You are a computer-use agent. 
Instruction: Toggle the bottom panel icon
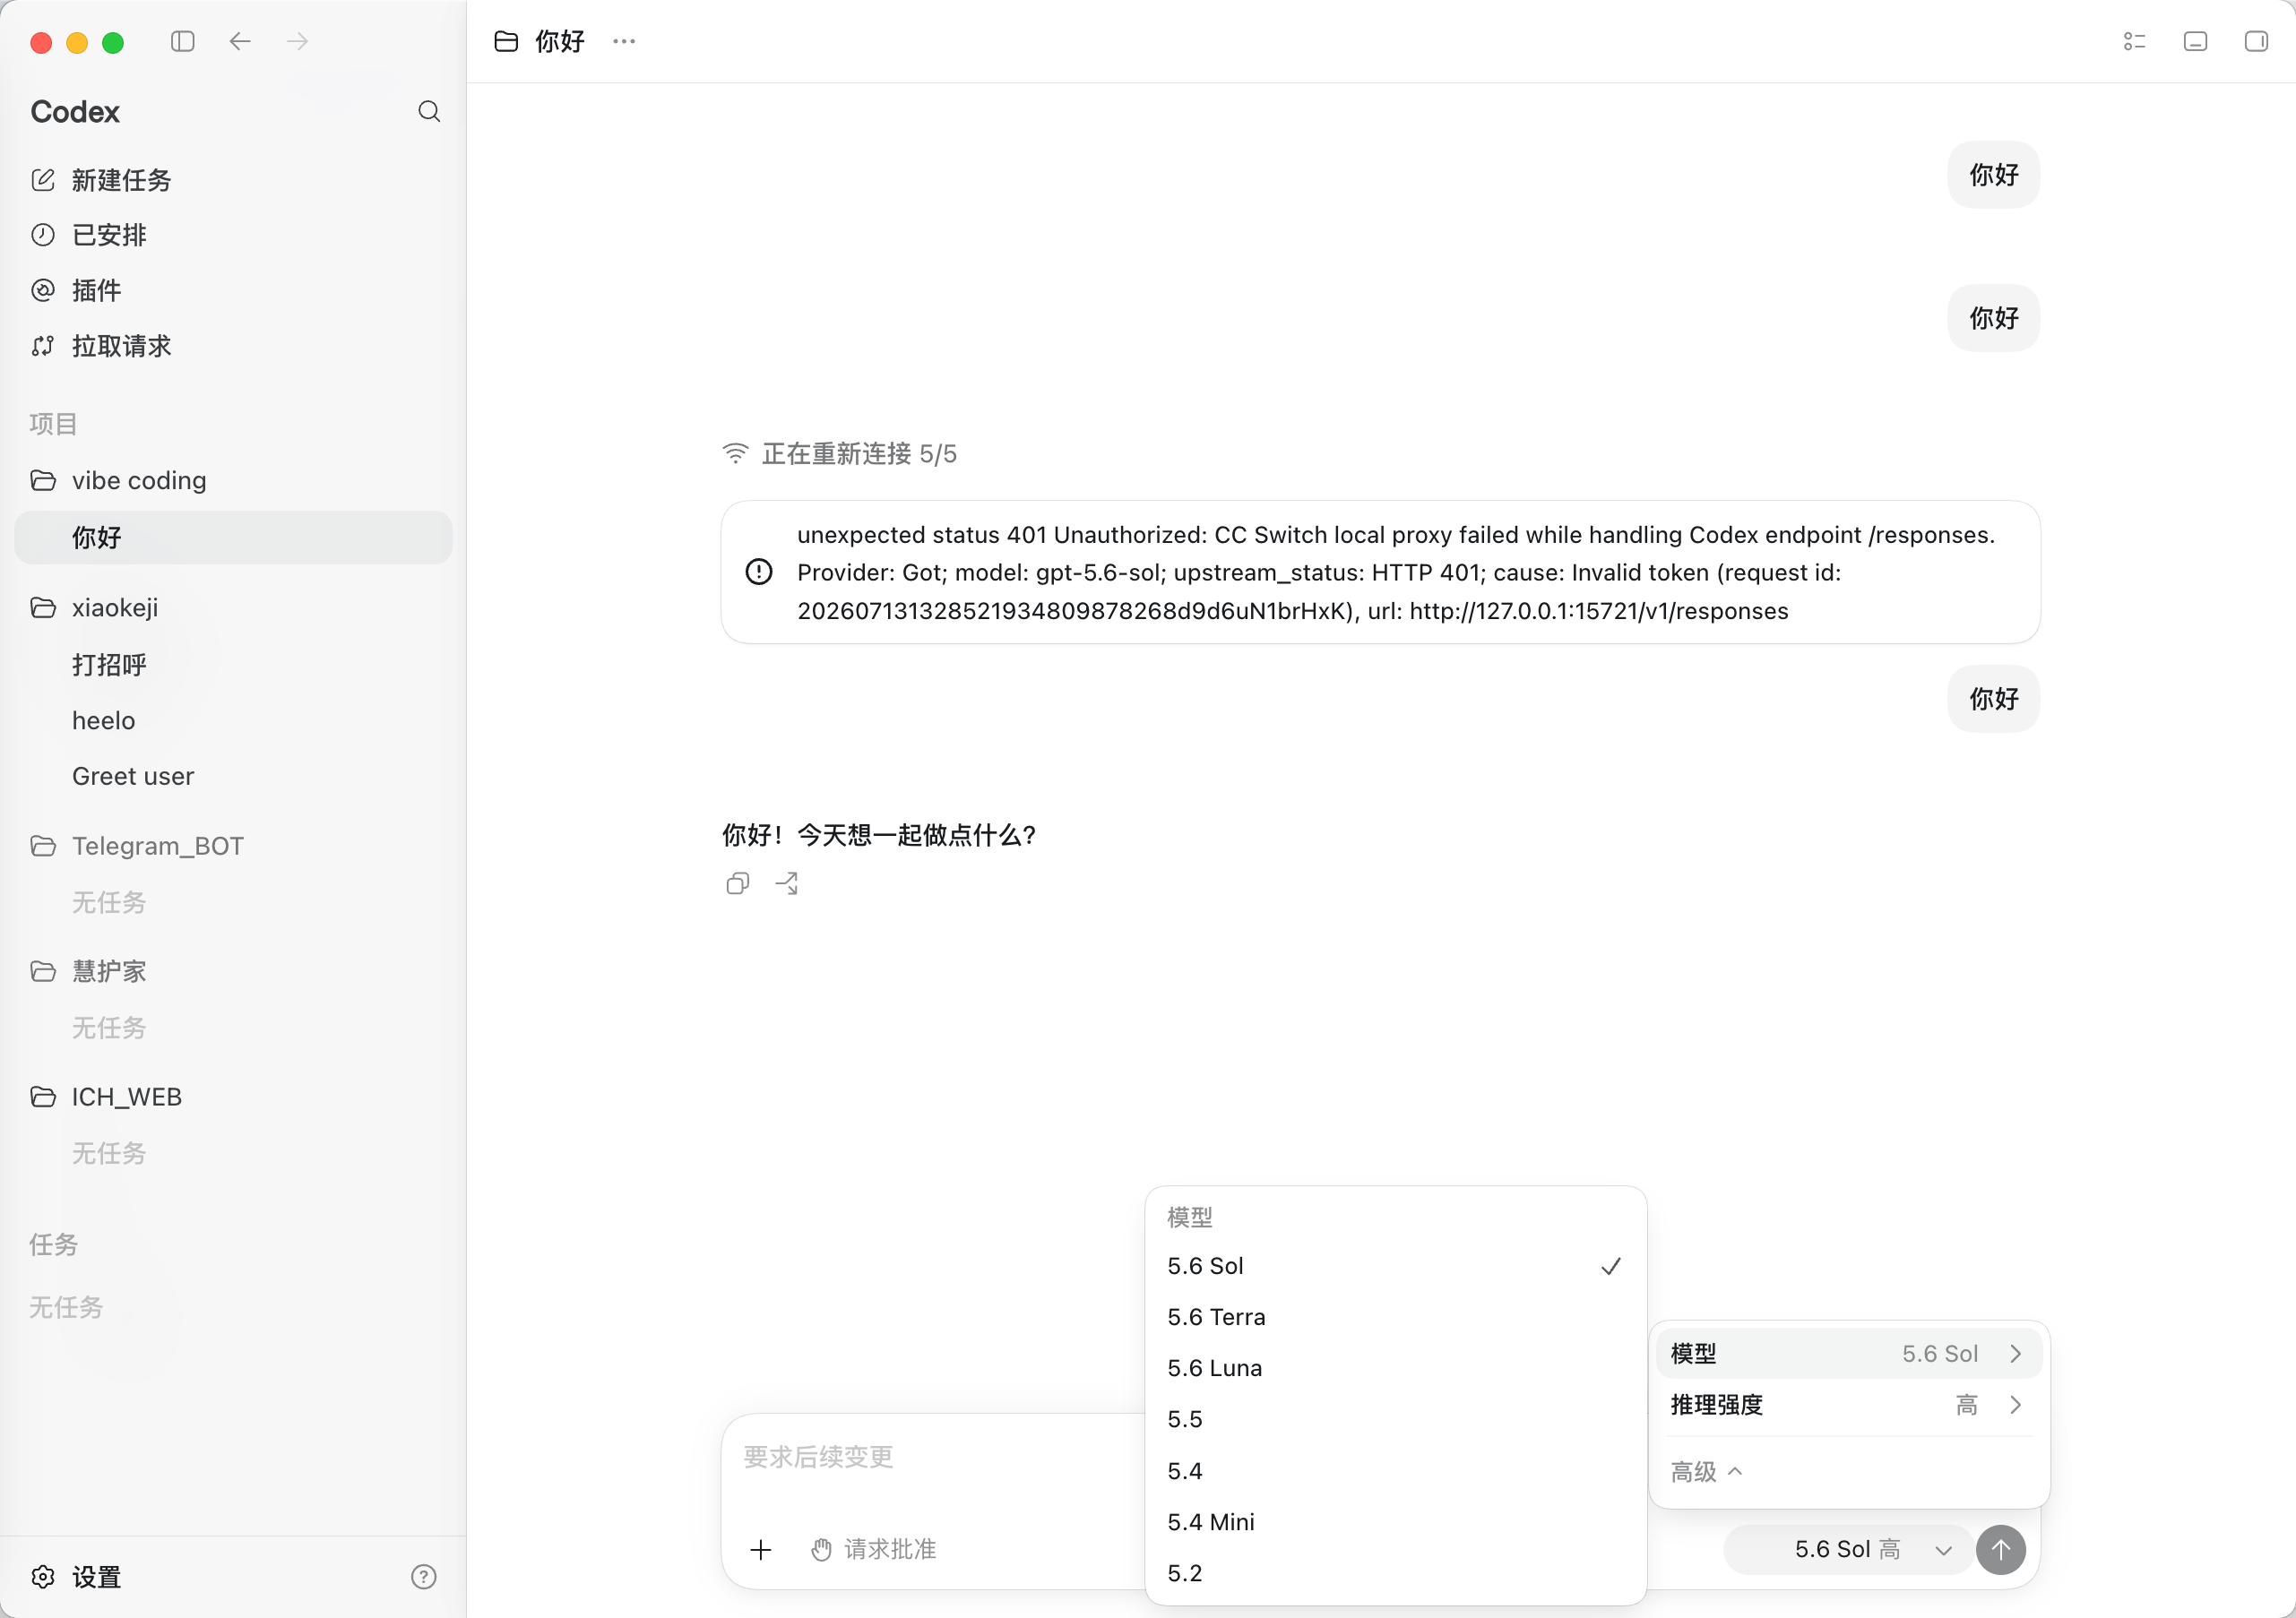2195,42
